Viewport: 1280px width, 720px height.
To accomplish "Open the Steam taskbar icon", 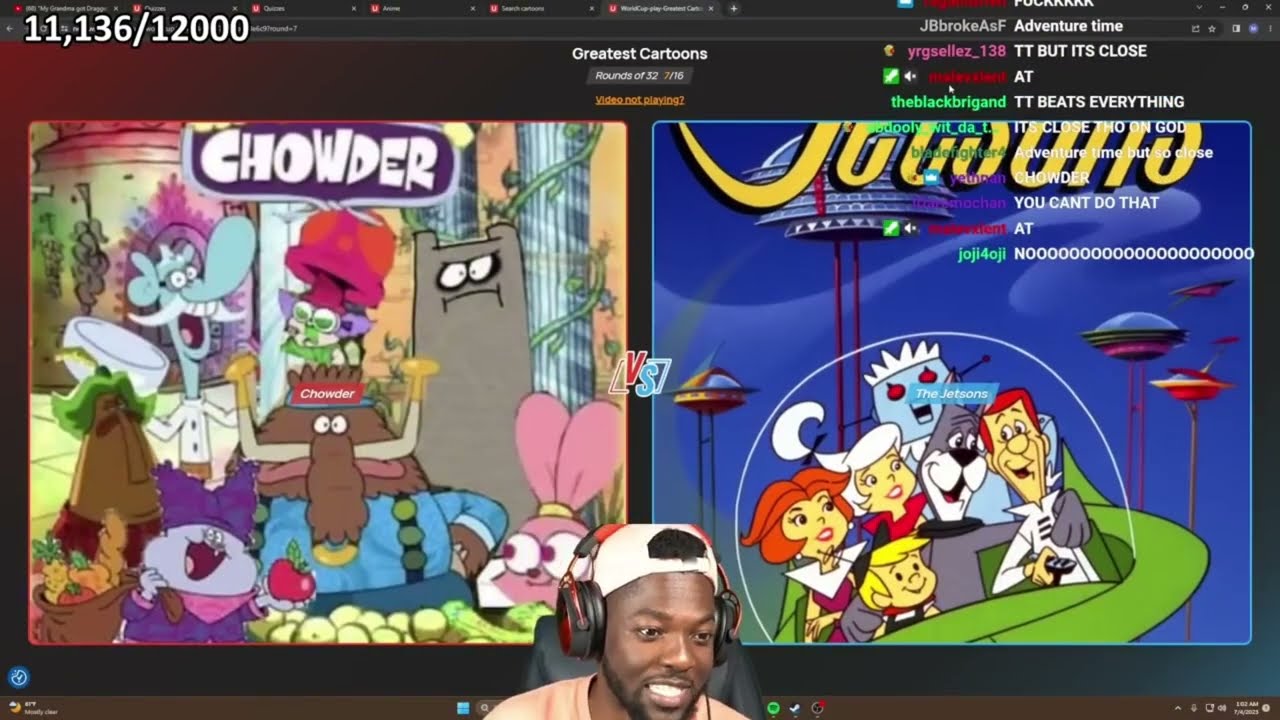I will [x=795, y=708].
